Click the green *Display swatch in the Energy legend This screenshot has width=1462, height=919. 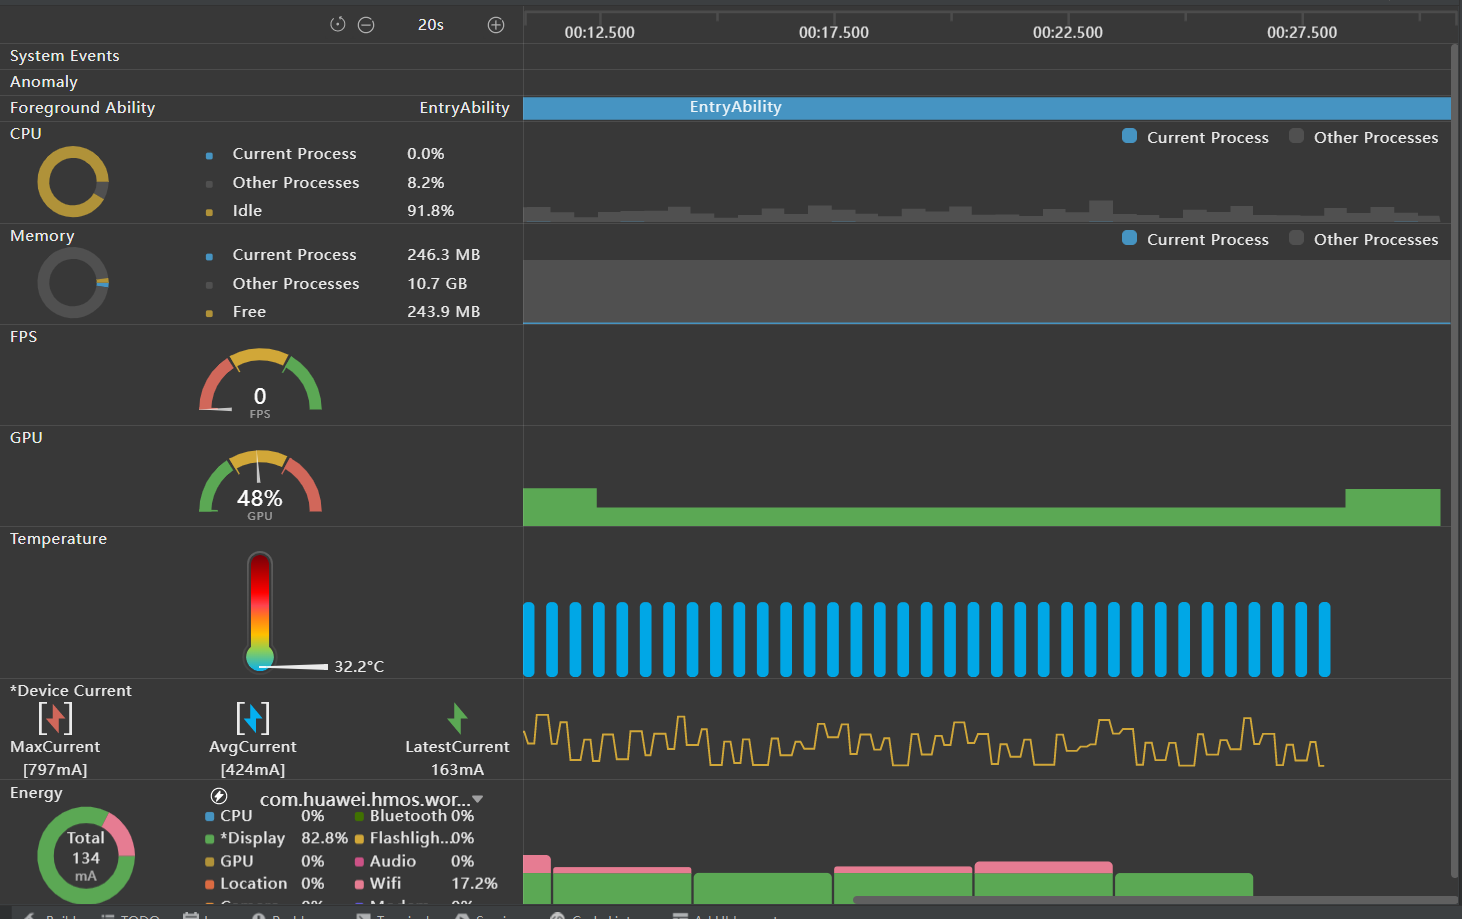click(210, 839)
